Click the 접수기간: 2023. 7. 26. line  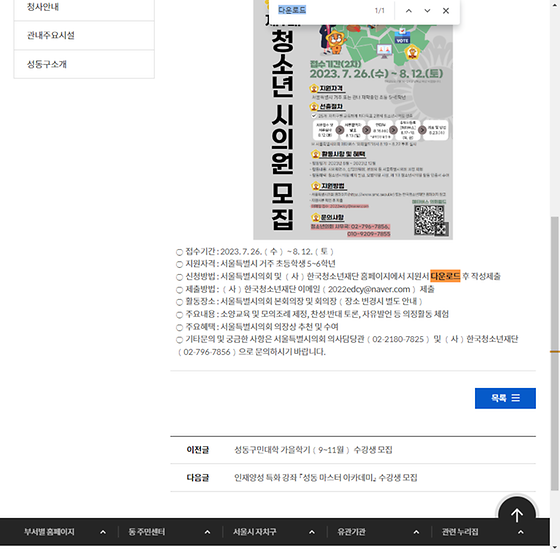[x=255, y=252]
